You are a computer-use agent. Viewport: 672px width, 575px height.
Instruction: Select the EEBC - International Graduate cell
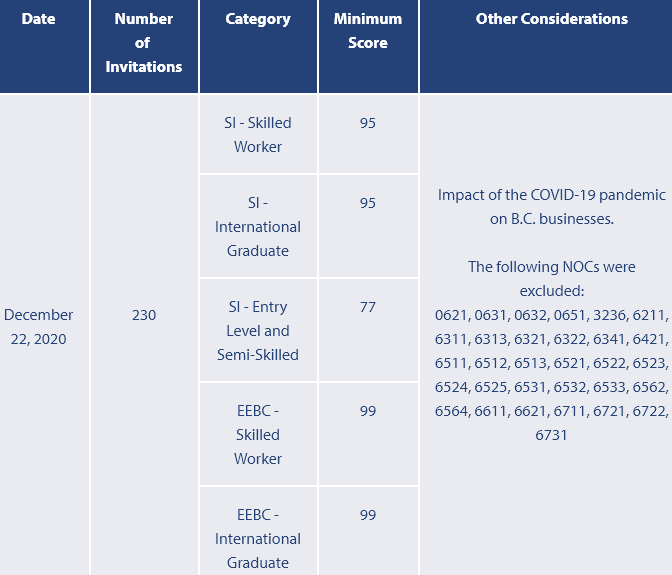tap(258, 539)
